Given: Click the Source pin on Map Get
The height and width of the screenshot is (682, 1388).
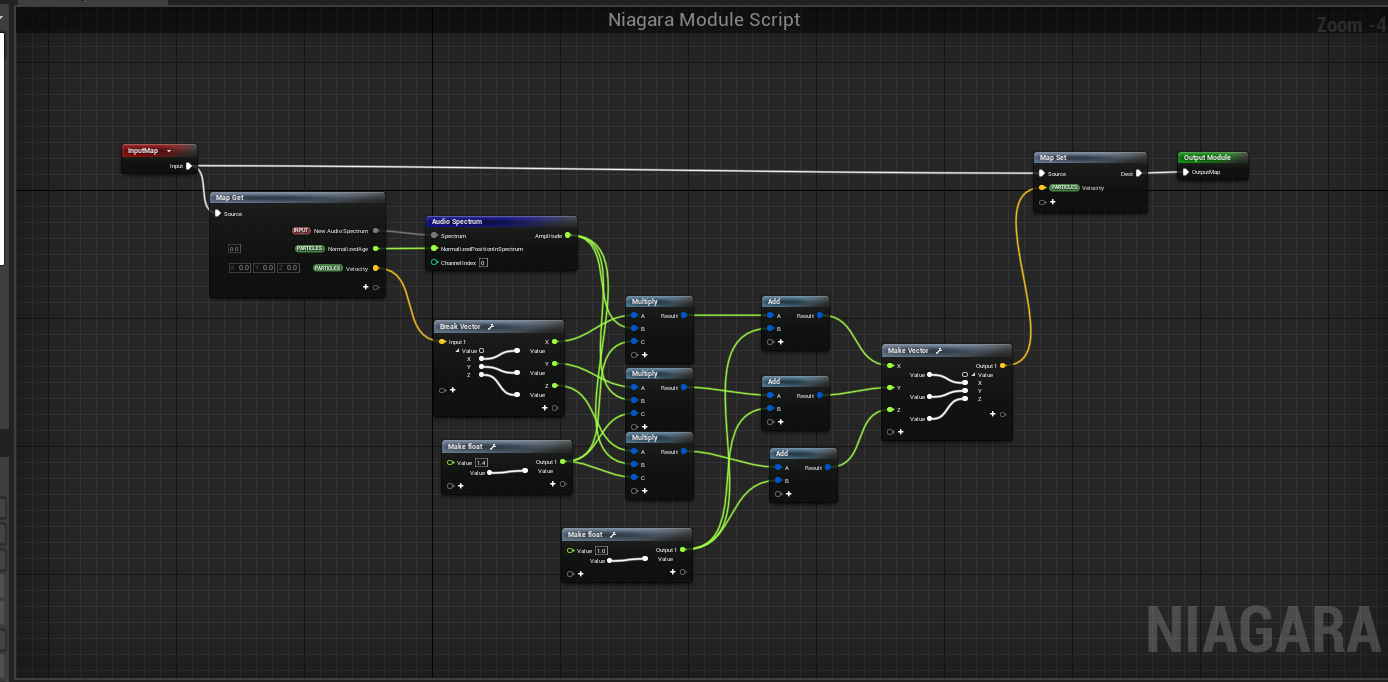Looking at the screenshot, I should (x=218, y=213).
